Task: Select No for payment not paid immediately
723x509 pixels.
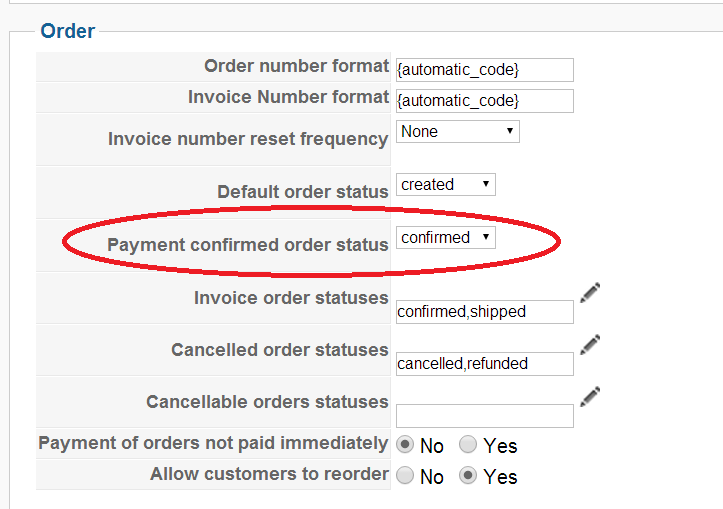Action: pos(406,444)
